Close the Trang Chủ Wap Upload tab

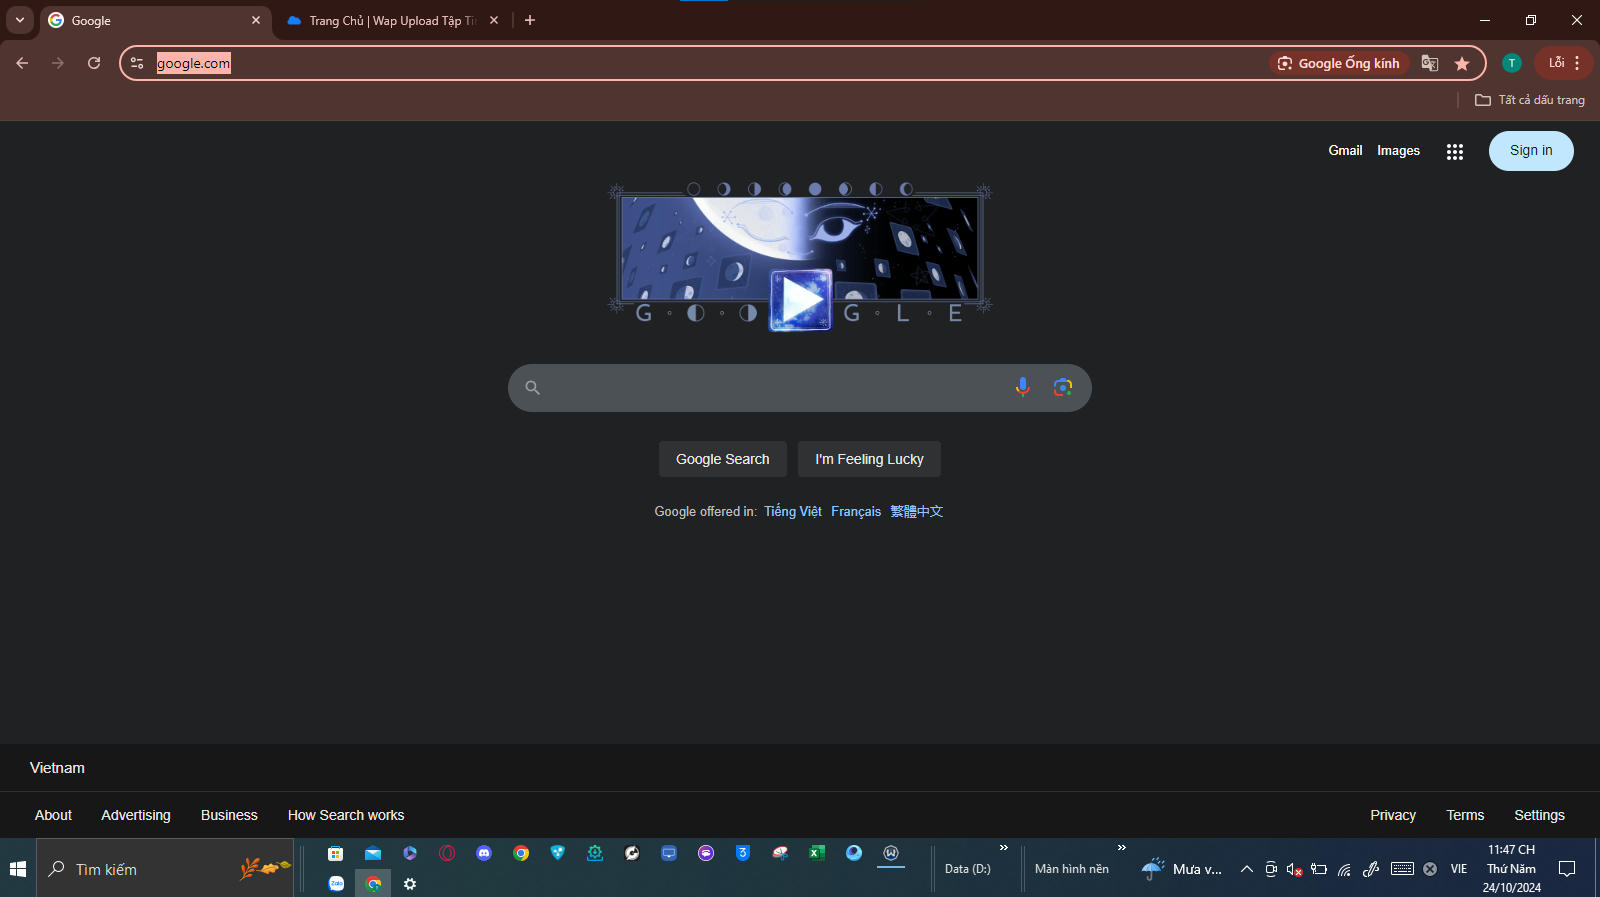(x=494, y=20)
